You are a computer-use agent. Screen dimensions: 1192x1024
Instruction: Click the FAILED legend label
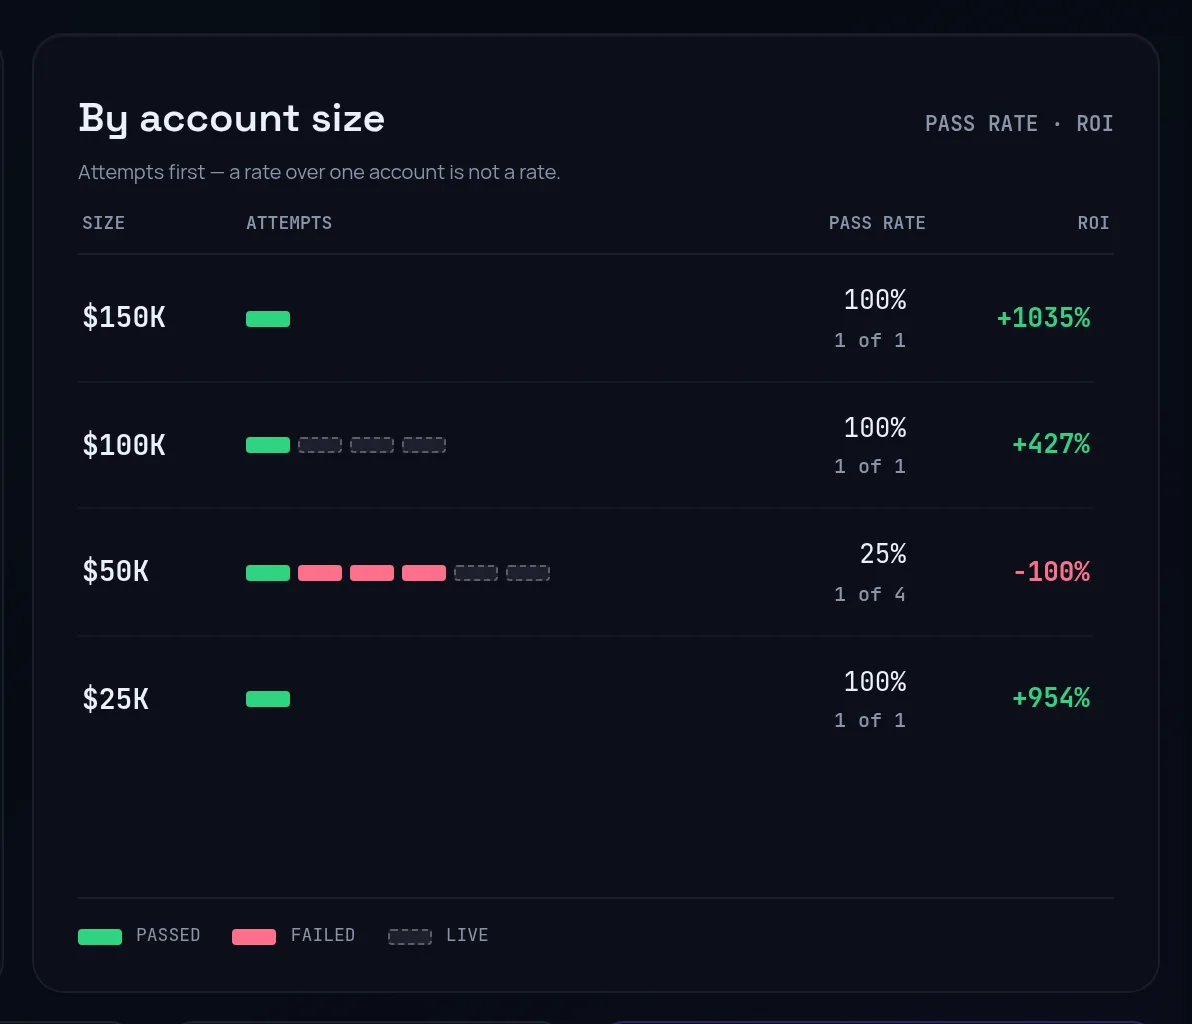323,935
